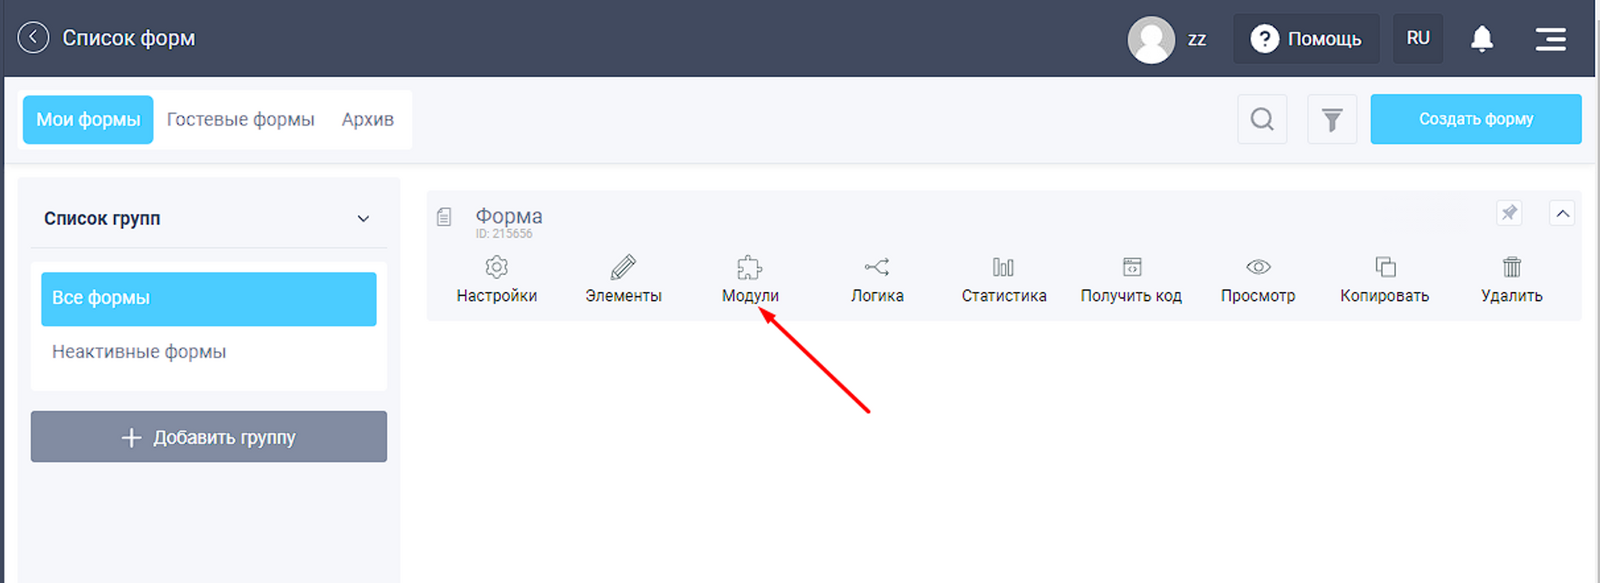Screen dimensions: 1600x583
Task: Collapse the group list dropdown
Action: click(363, 219)
